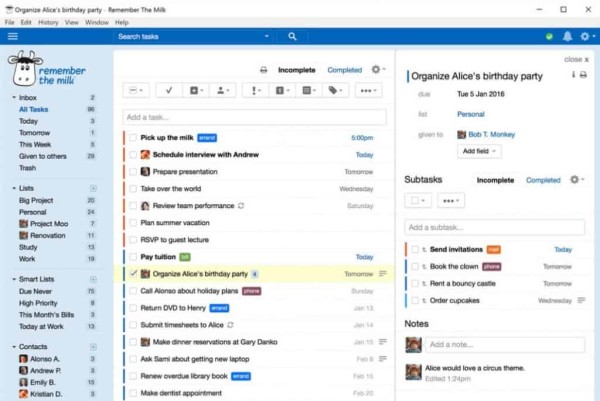600x401 pixels.
Task: Open the move-to-list toolbar button
Action: pos(282,90)
